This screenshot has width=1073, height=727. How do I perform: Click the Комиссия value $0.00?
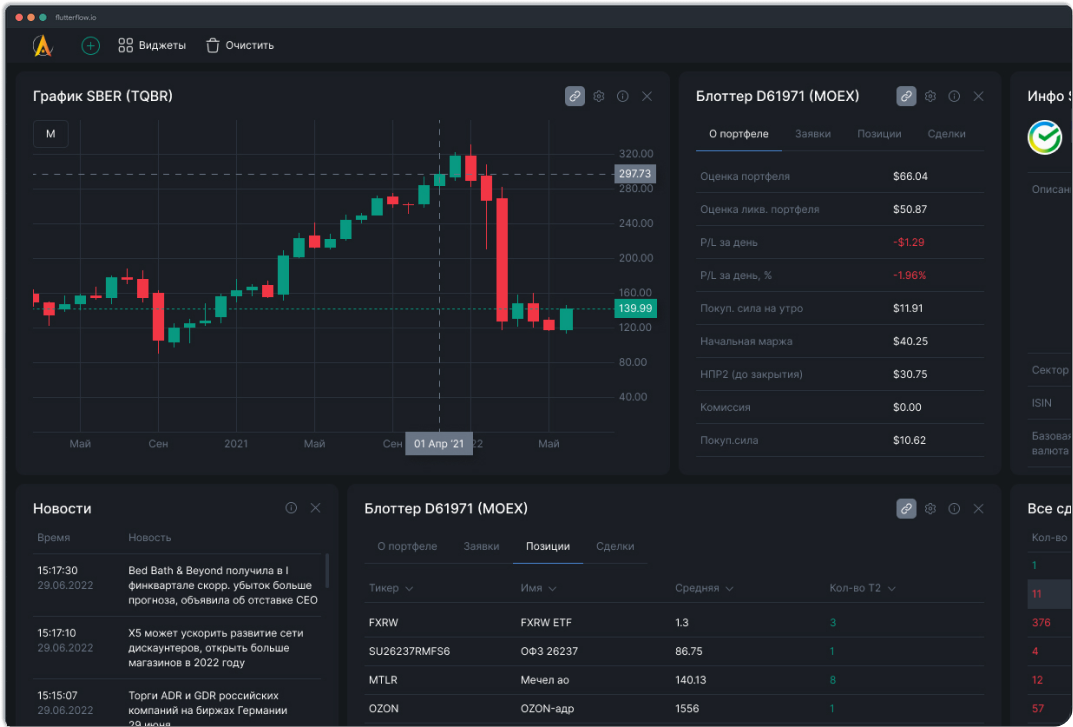[x=907, y=407]
